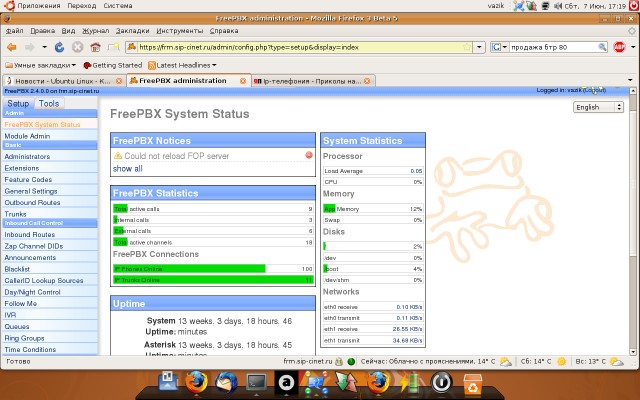Launch Thunderbird mail from the dock
640x400 pixels.
[x=226, y=383]
